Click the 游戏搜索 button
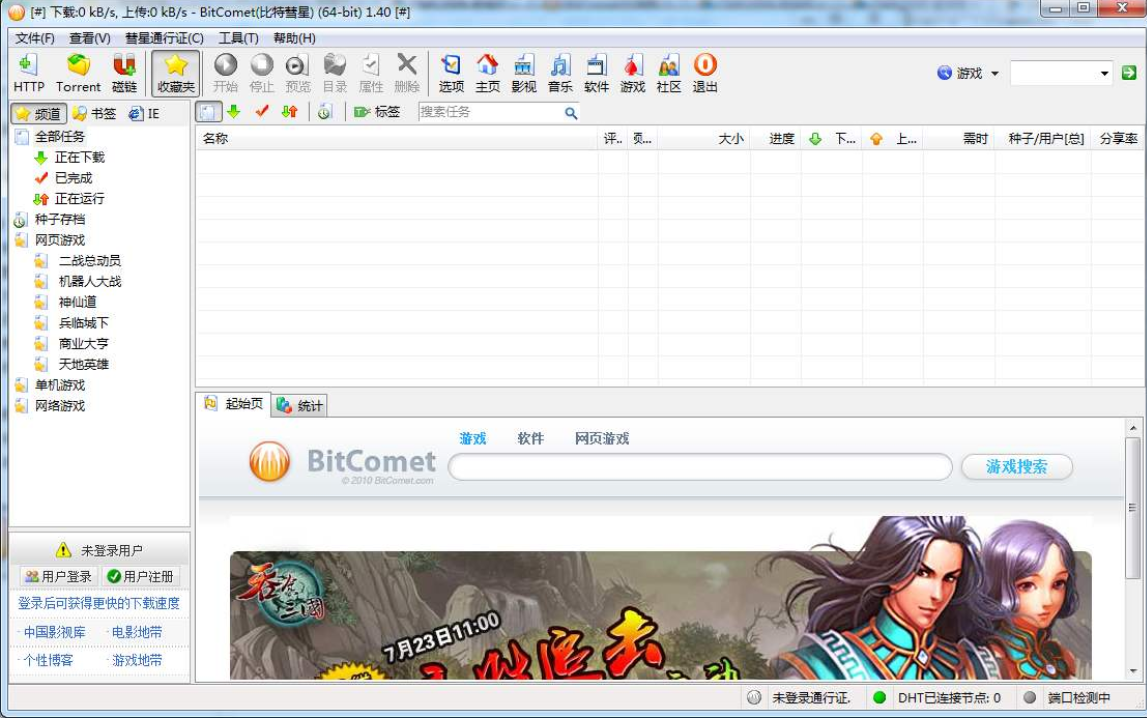 1017,466
